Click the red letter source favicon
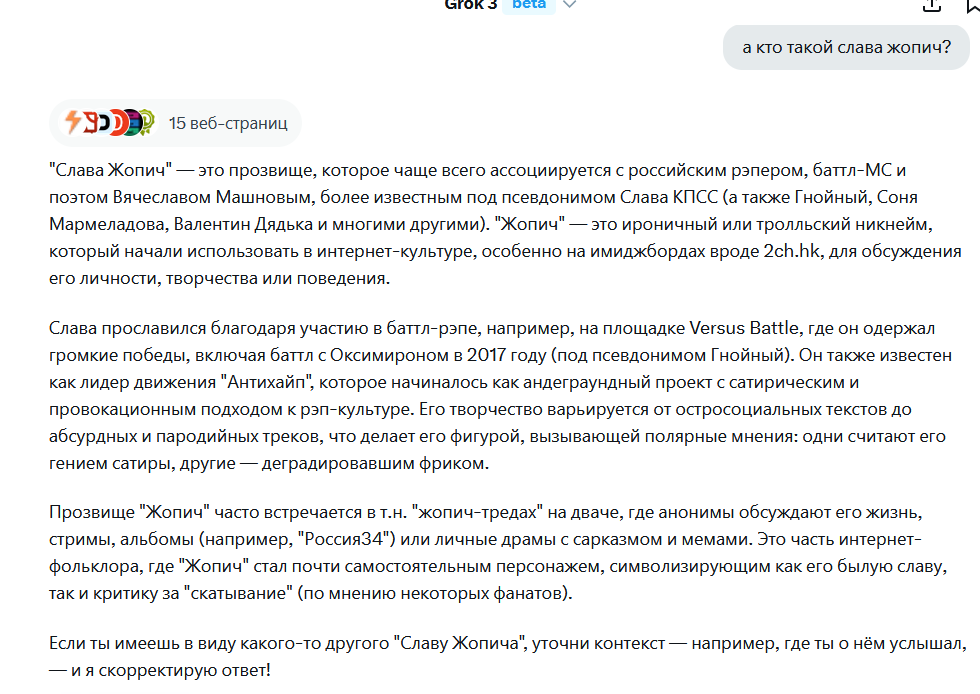Screen dimensions: 980x694 coord(91,122)
